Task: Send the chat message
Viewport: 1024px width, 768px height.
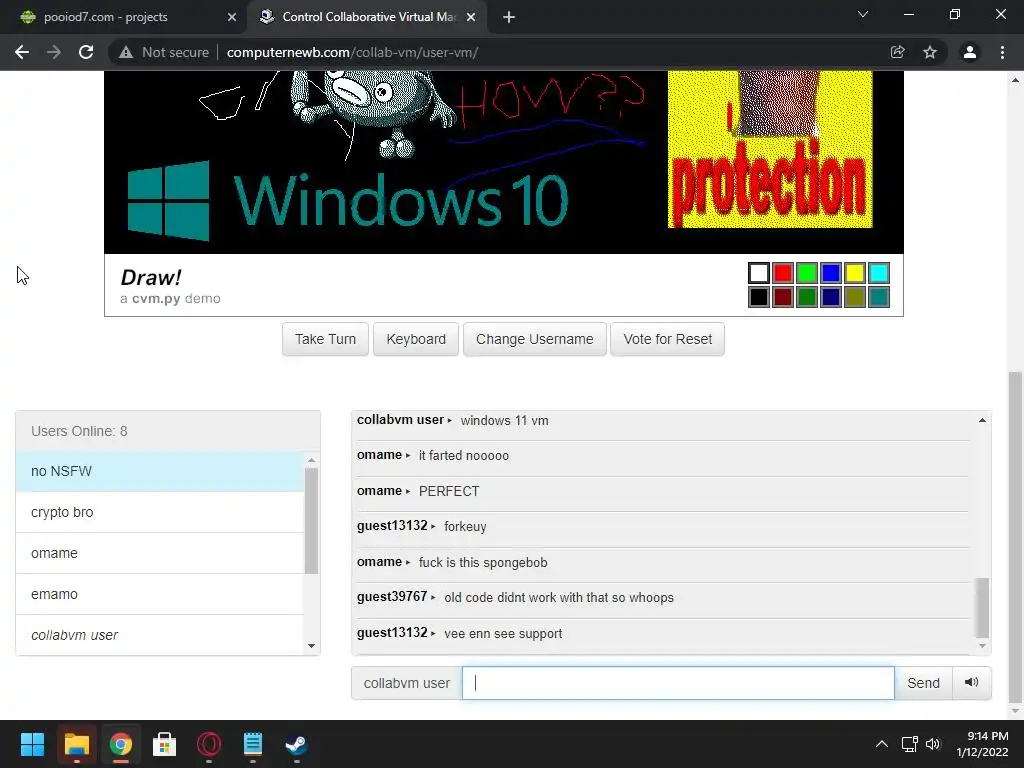Action: 923,682
